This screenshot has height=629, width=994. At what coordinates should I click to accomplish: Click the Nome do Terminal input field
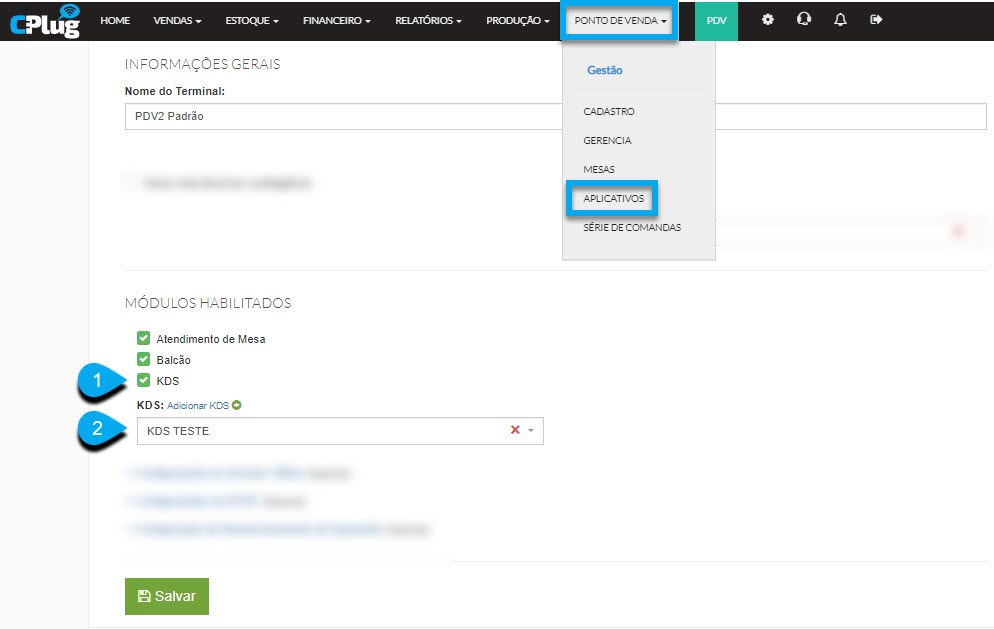click(x=555, y=116)
